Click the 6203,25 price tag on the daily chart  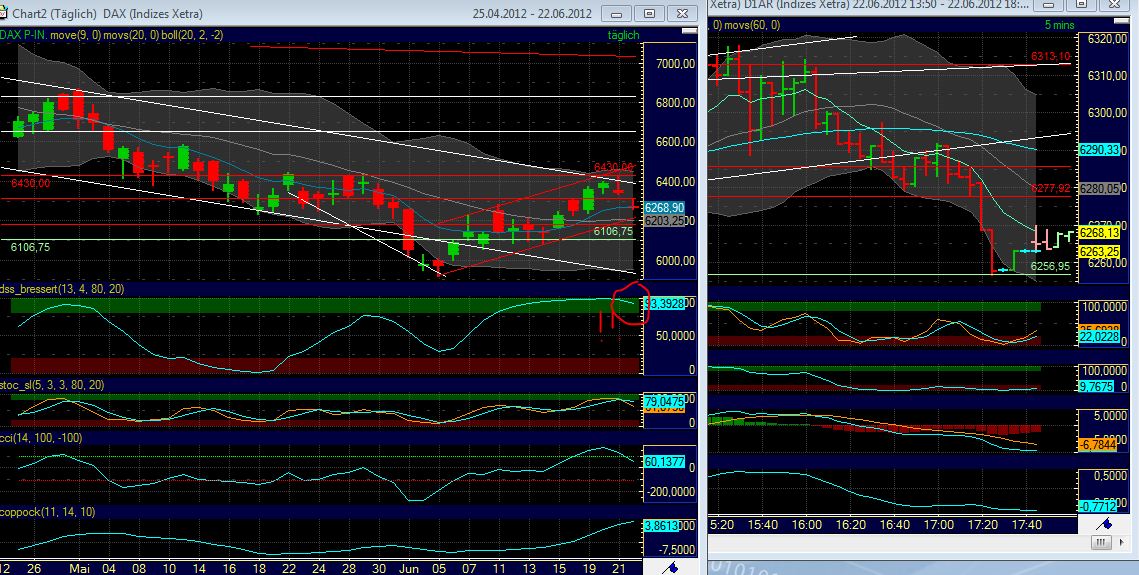click(664, 220)
